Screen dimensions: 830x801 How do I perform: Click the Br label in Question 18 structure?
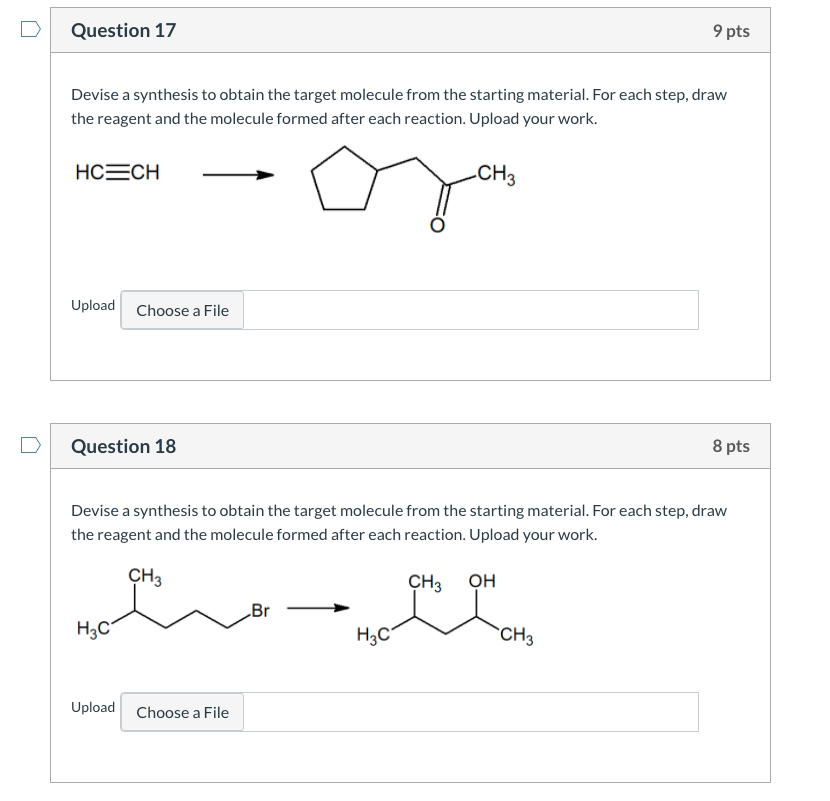(259, 609)
